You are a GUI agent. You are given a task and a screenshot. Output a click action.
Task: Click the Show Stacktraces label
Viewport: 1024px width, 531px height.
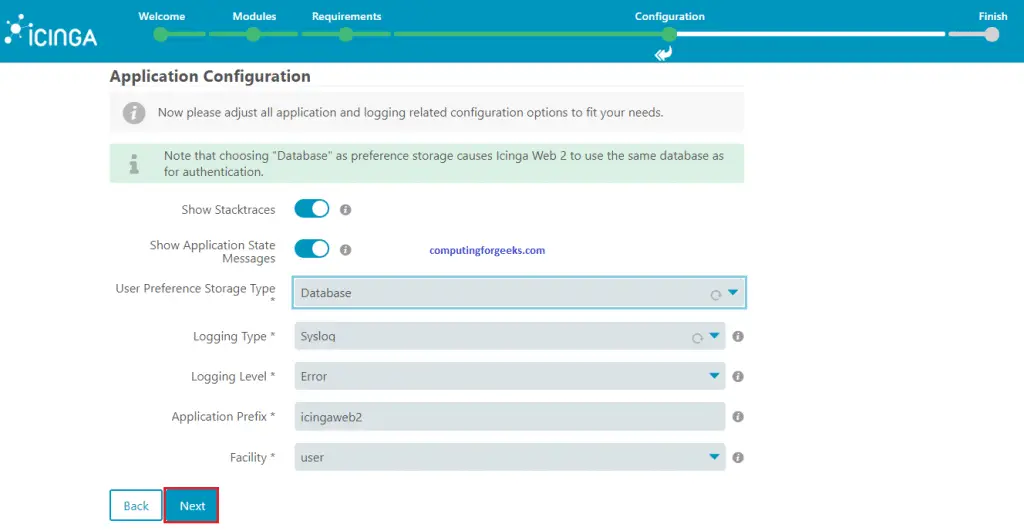(229, 210)
